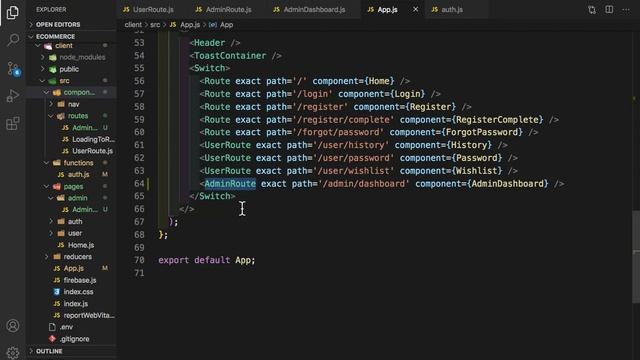Switch to the UserRoute.js tab
This screenshot has width=640, height=360.
(148, 9)
